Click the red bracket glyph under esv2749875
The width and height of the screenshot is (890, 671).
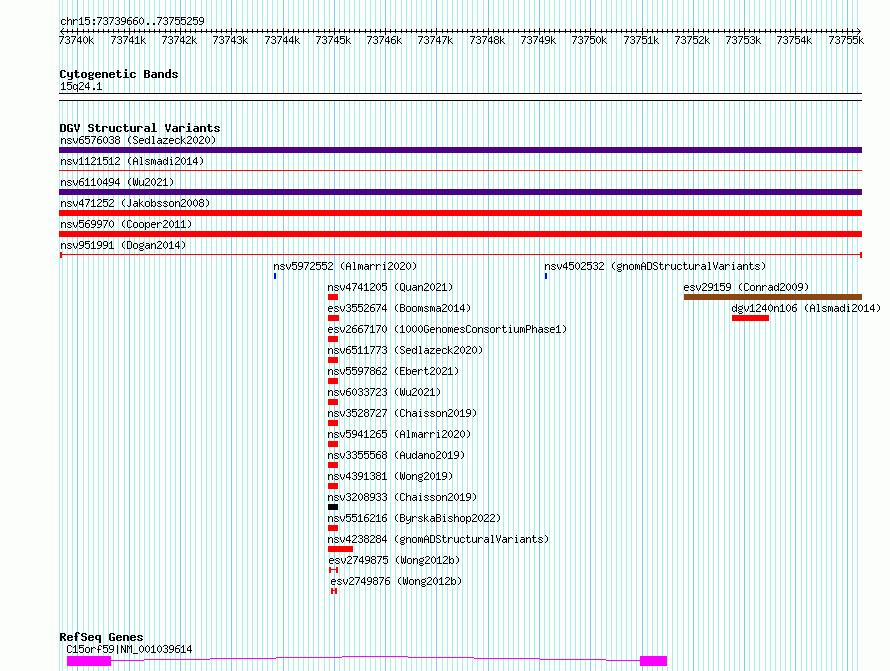tap(334, 570)
